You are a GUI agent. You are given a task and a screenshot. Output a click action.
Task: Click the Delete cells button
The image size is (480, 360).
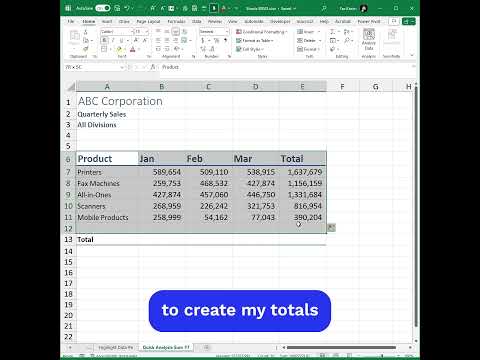309,40
